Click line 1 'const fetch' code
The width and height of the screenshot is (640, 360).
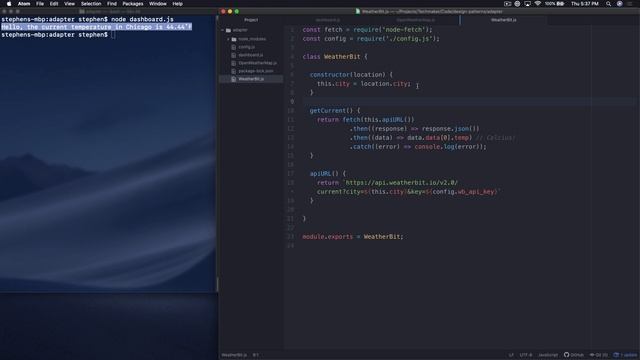pyautogui.click(x=367, y=30)
